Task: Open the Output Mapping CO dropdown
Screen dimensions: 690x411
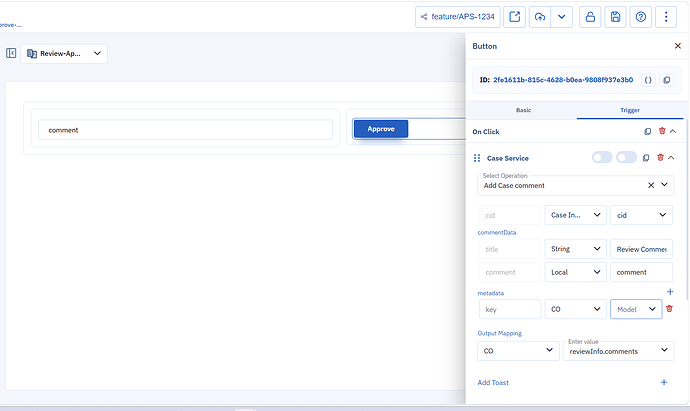Action: [x=518, y=351]
